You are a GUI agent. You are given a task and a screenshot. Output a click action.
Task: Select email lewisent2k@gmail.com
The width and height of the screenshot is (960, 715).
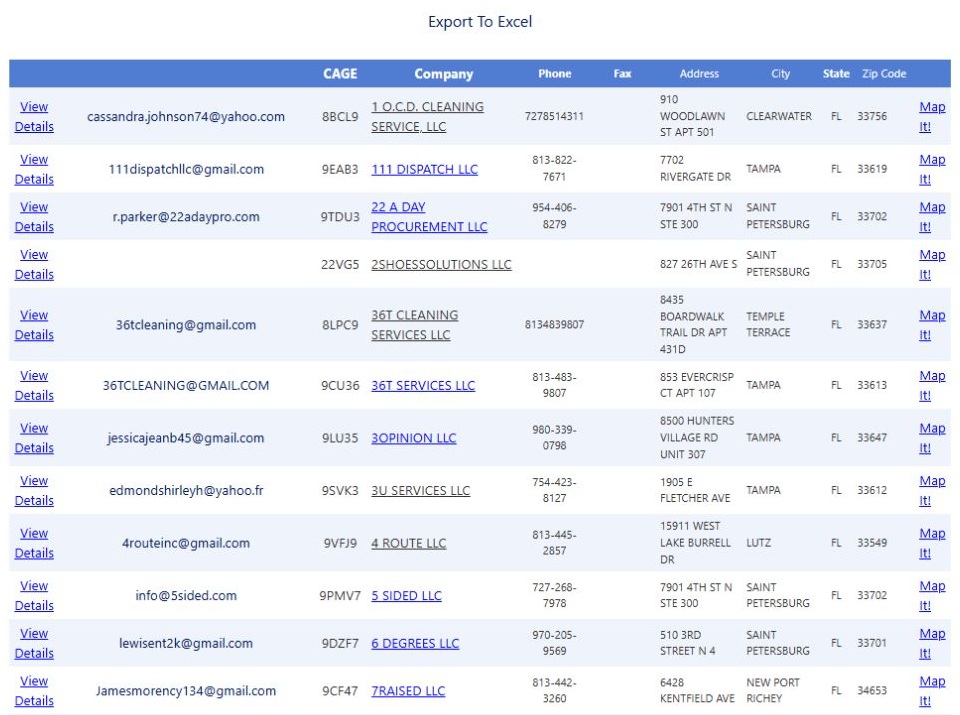(x=186, y=643)
